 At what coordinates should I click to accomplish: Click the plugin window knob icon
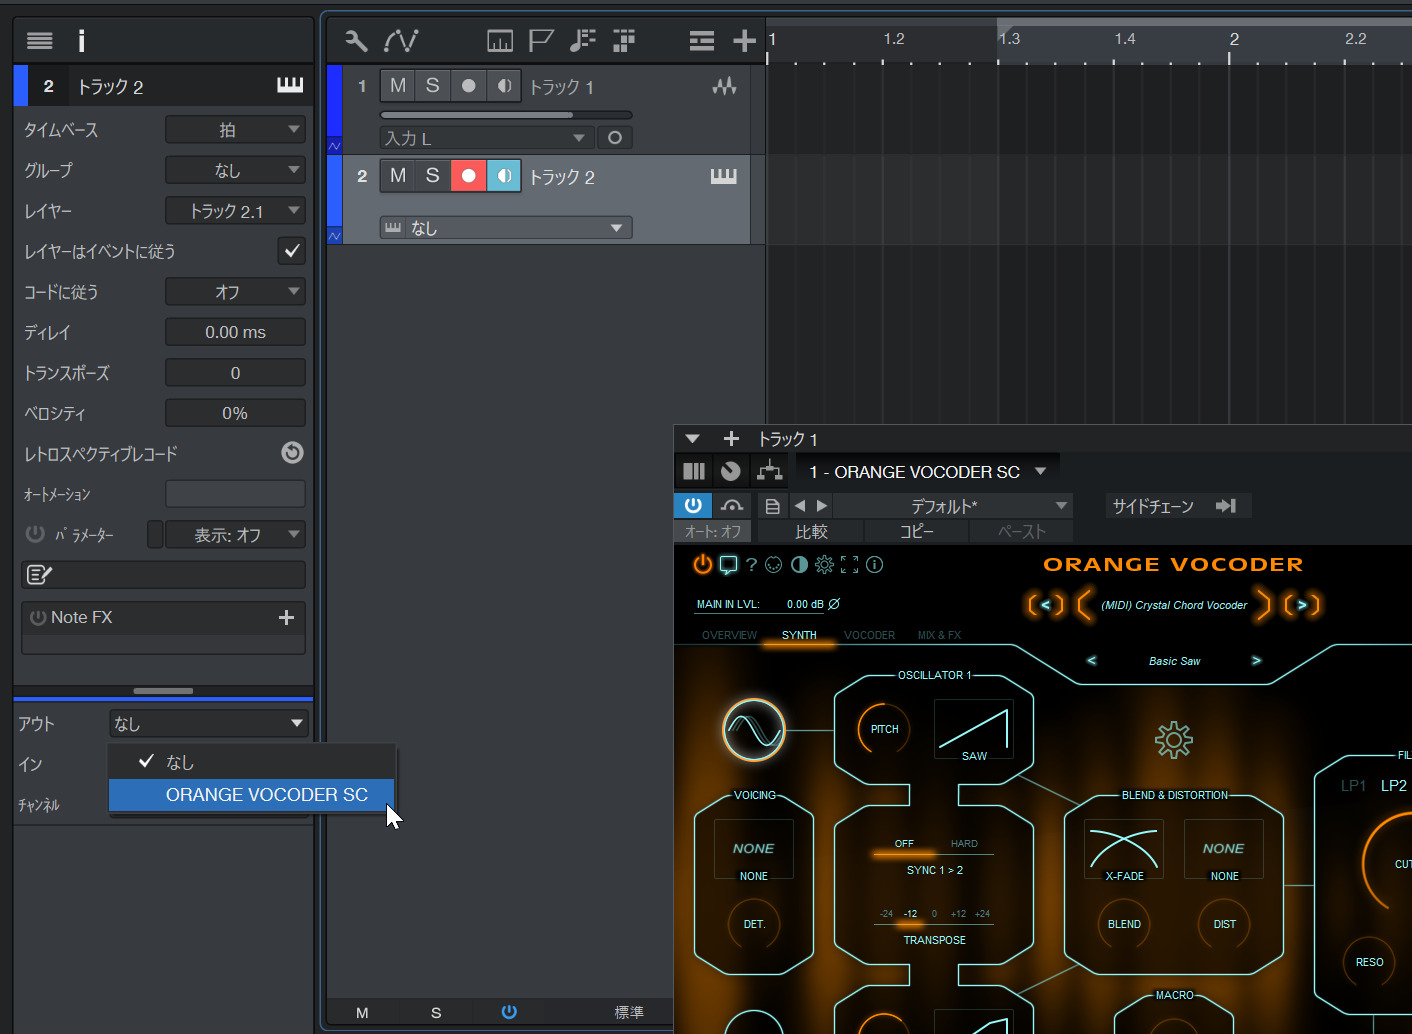point(731,471)
